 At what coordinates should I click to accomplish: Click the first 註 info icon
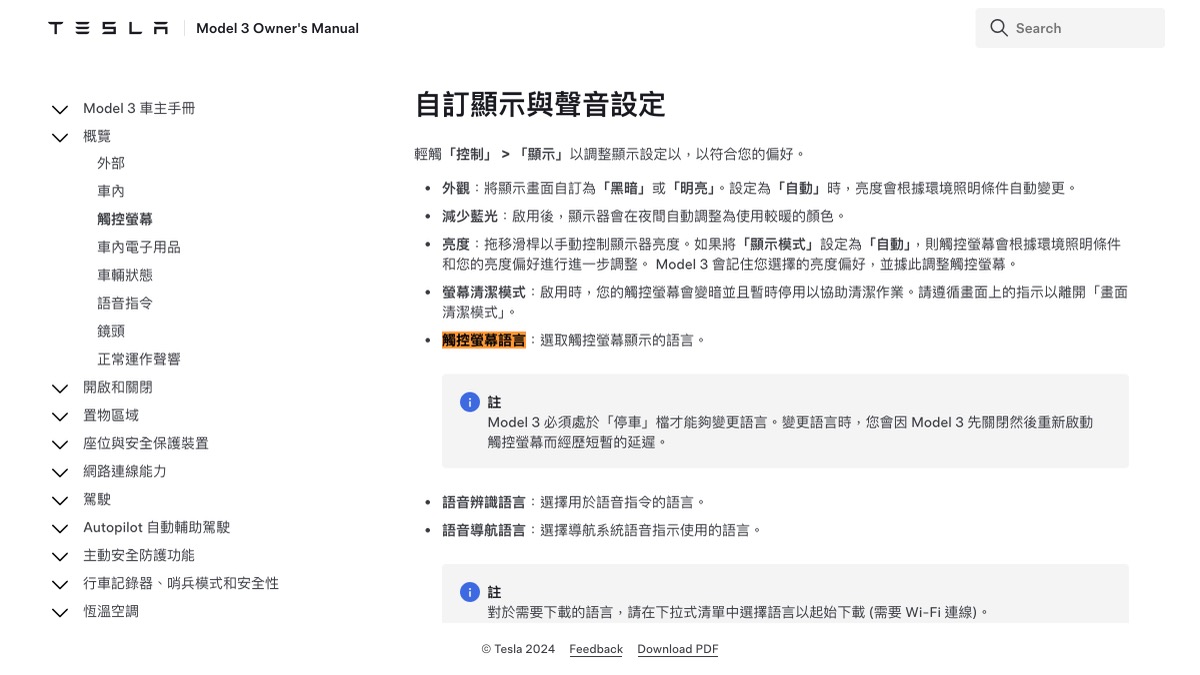470,402
